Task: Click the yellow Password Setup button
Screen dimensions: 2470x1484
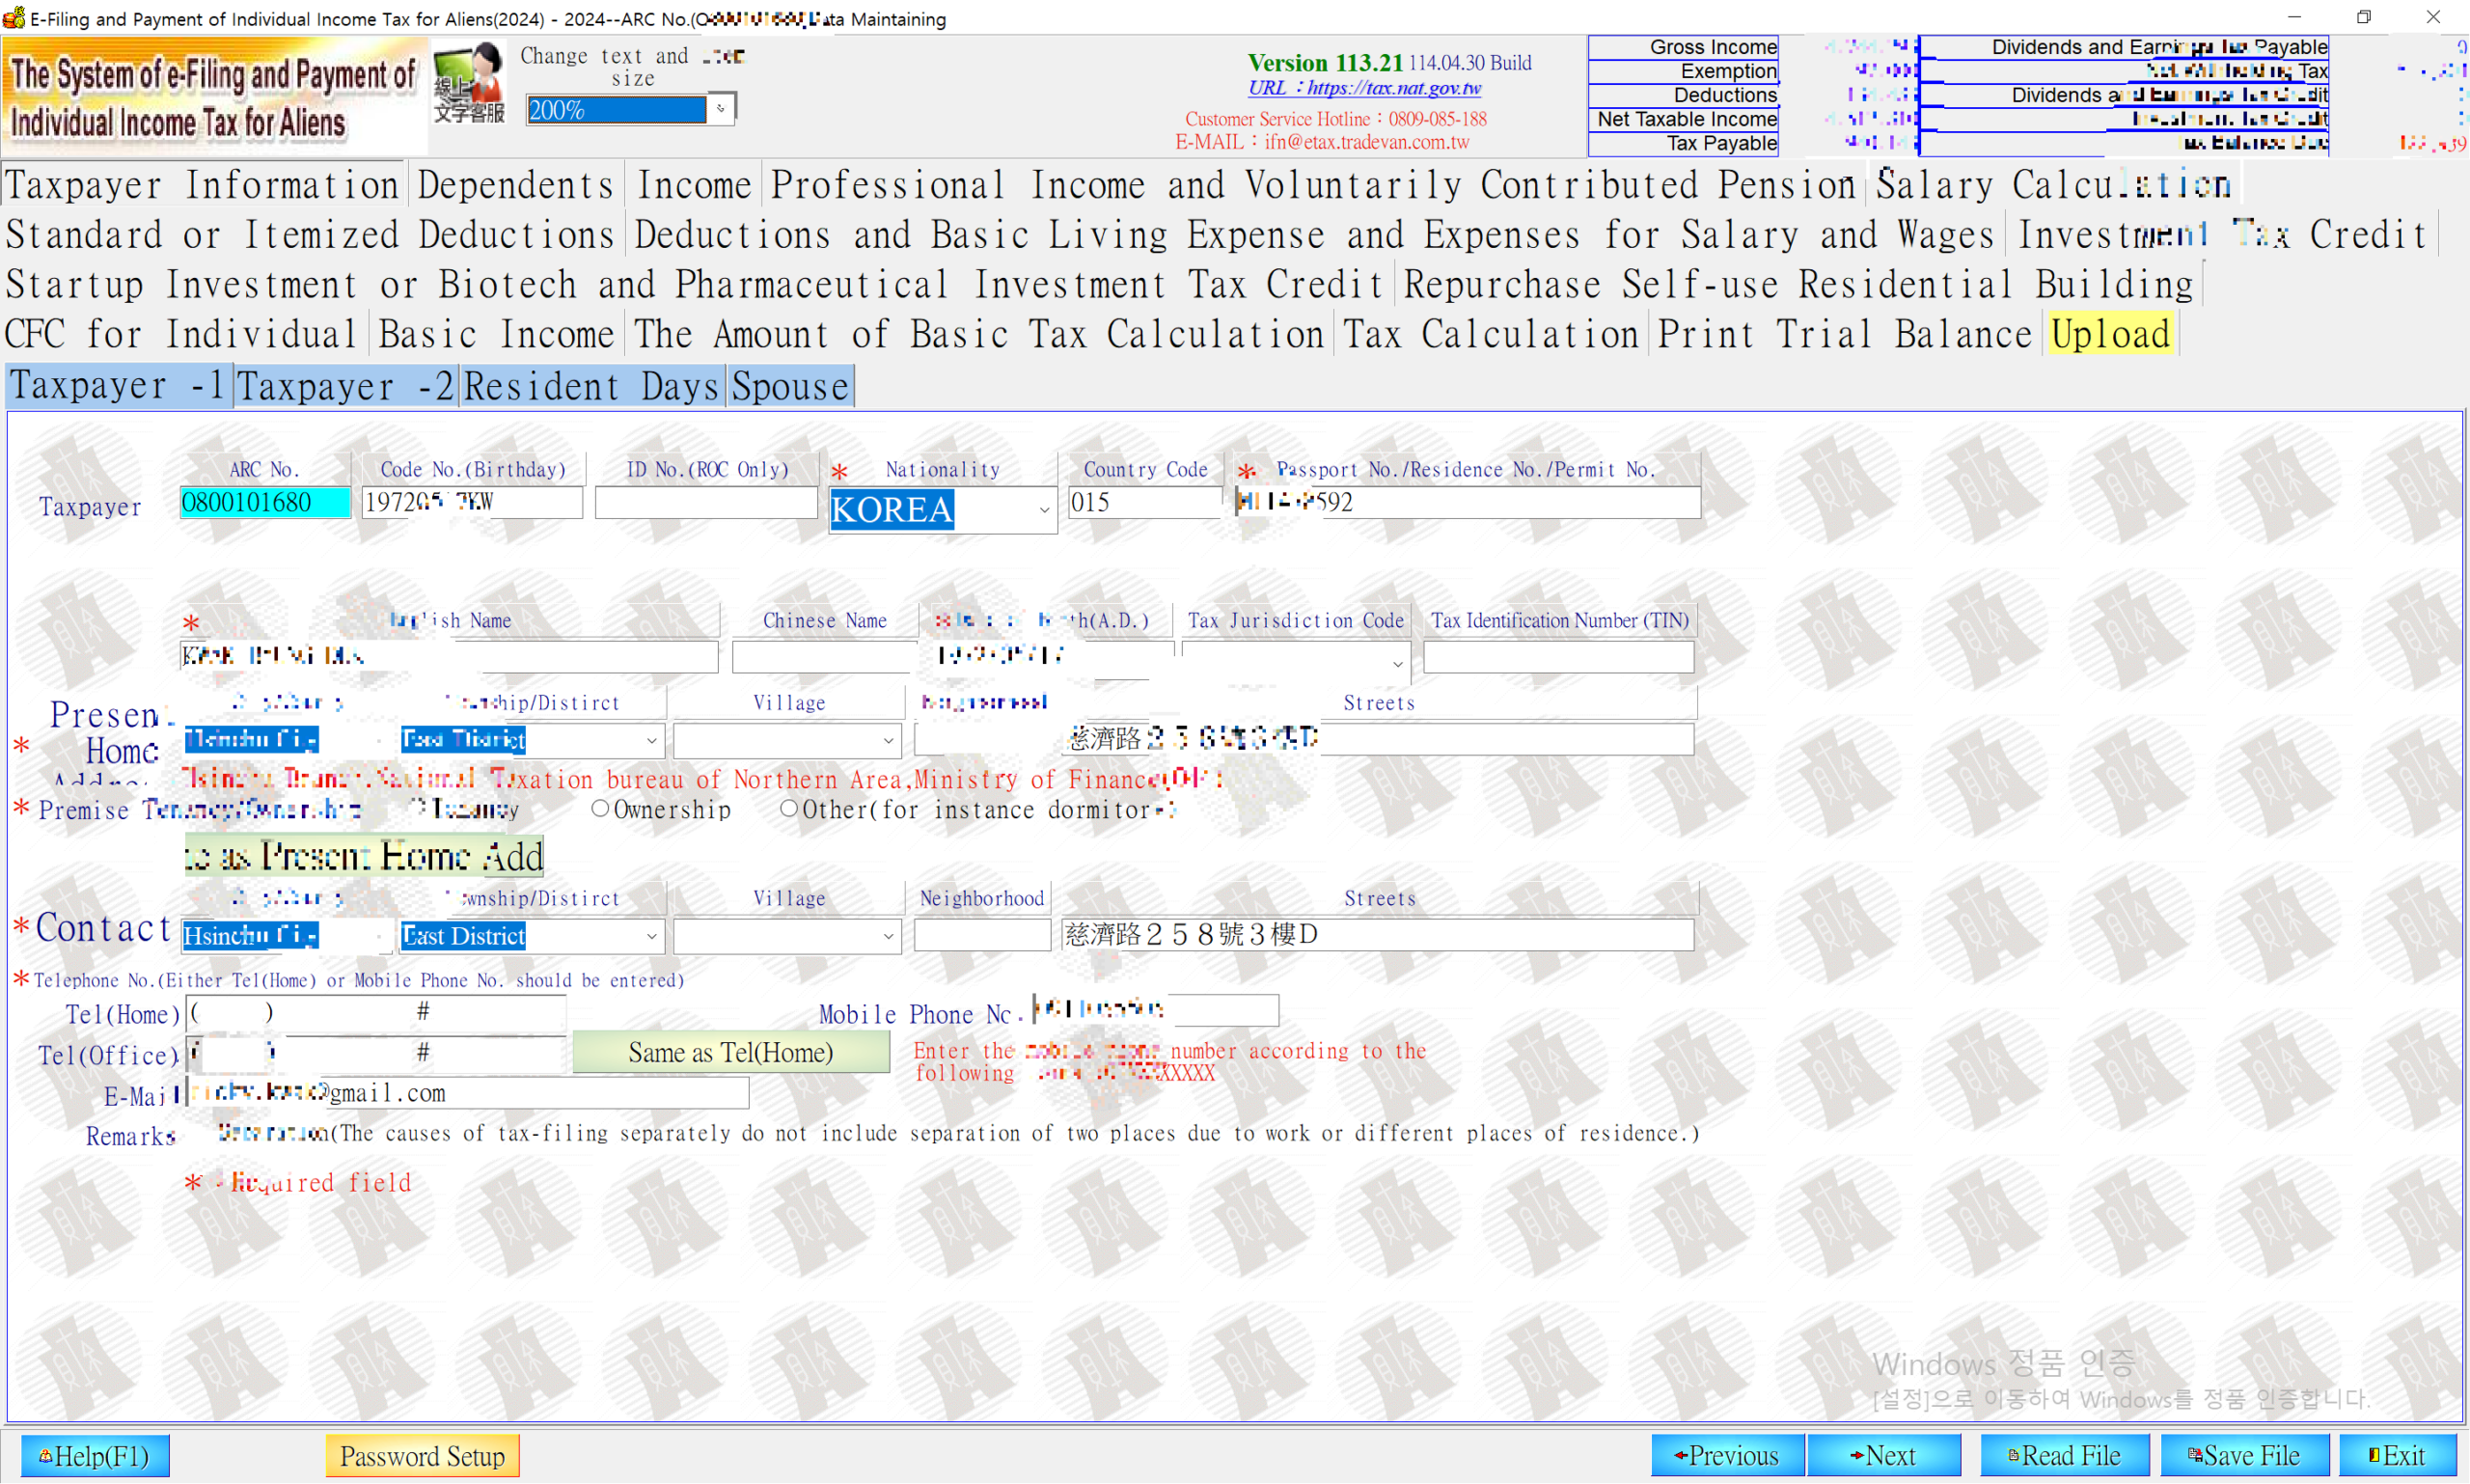Action: [422, 1455]
